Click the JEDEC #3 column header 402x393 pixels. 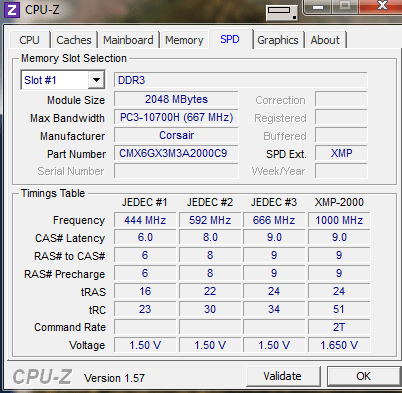274,202
